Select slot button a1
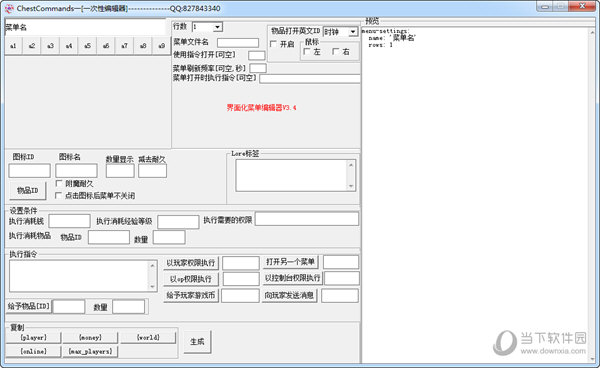This screenshot has height=368, width=600. point(13,46)
